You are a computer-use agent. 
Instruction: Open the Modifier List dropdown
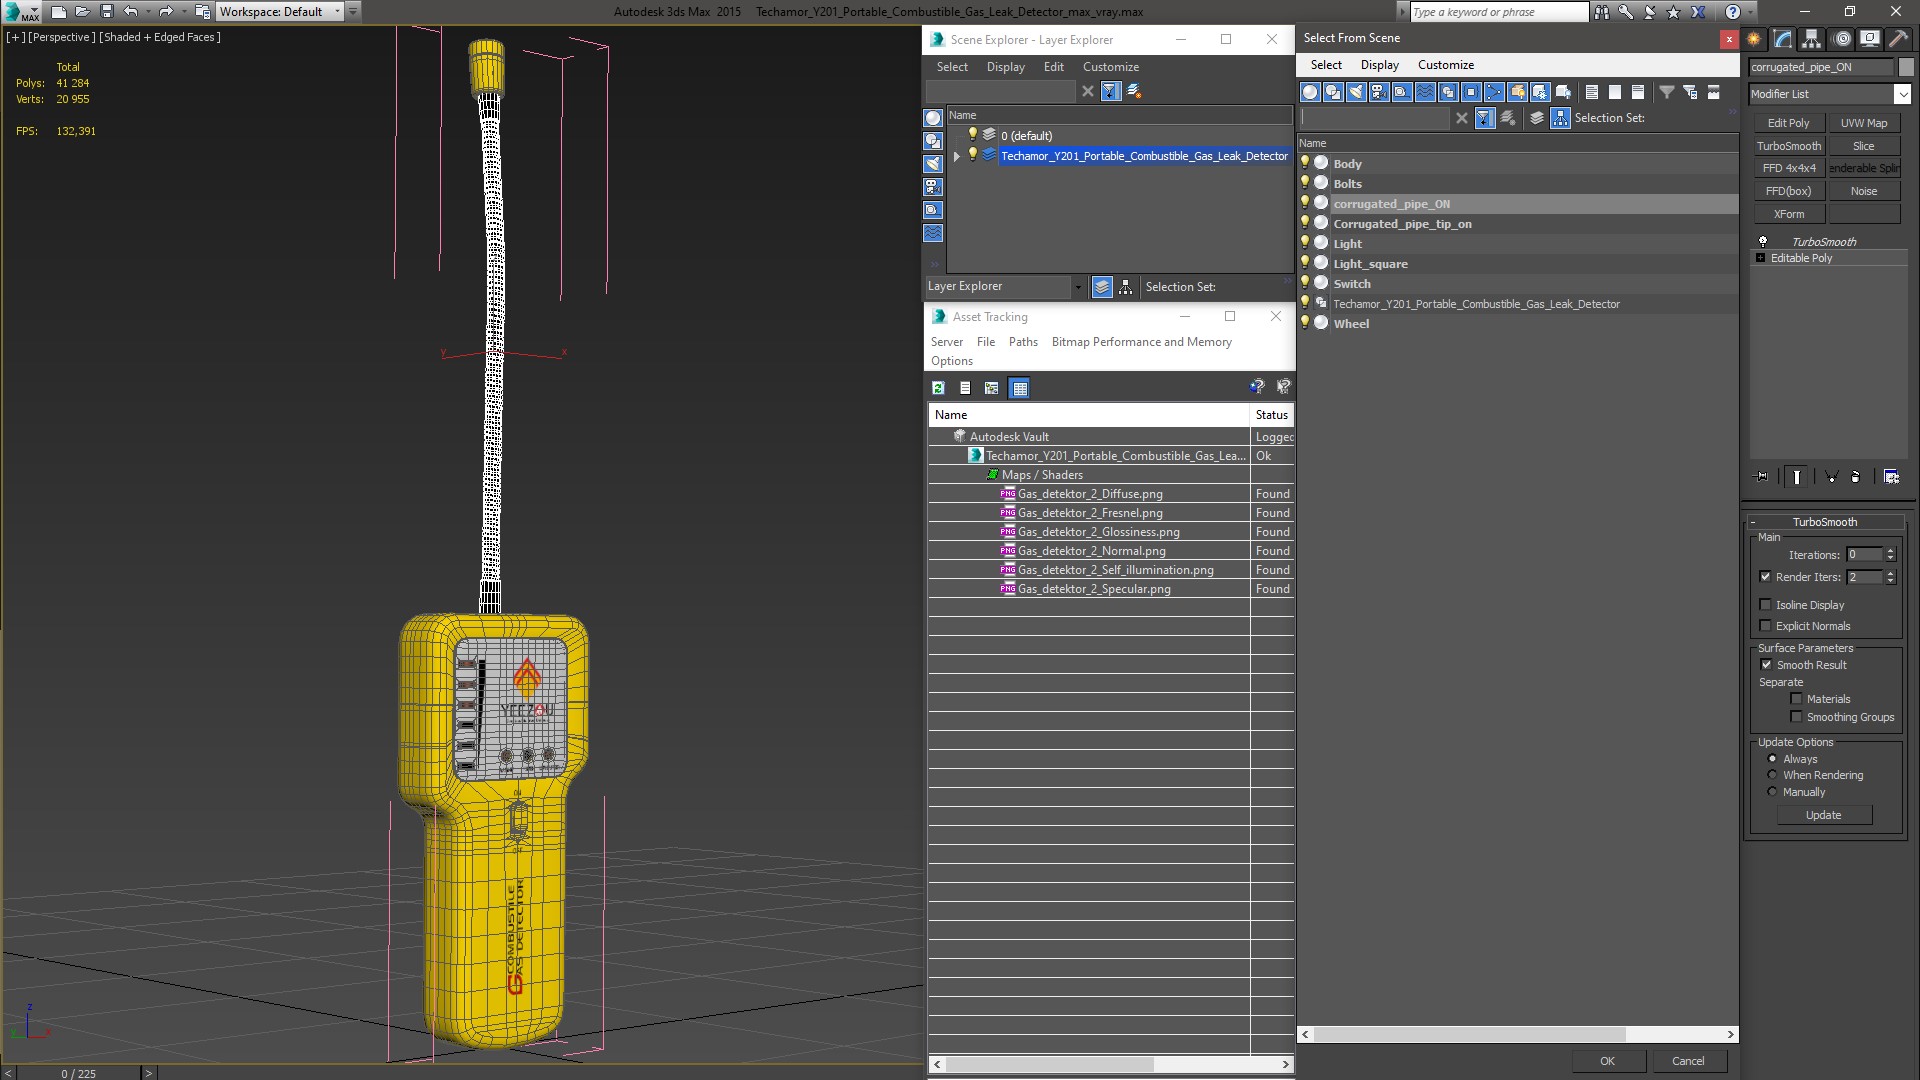click(x=1901, y=94)
